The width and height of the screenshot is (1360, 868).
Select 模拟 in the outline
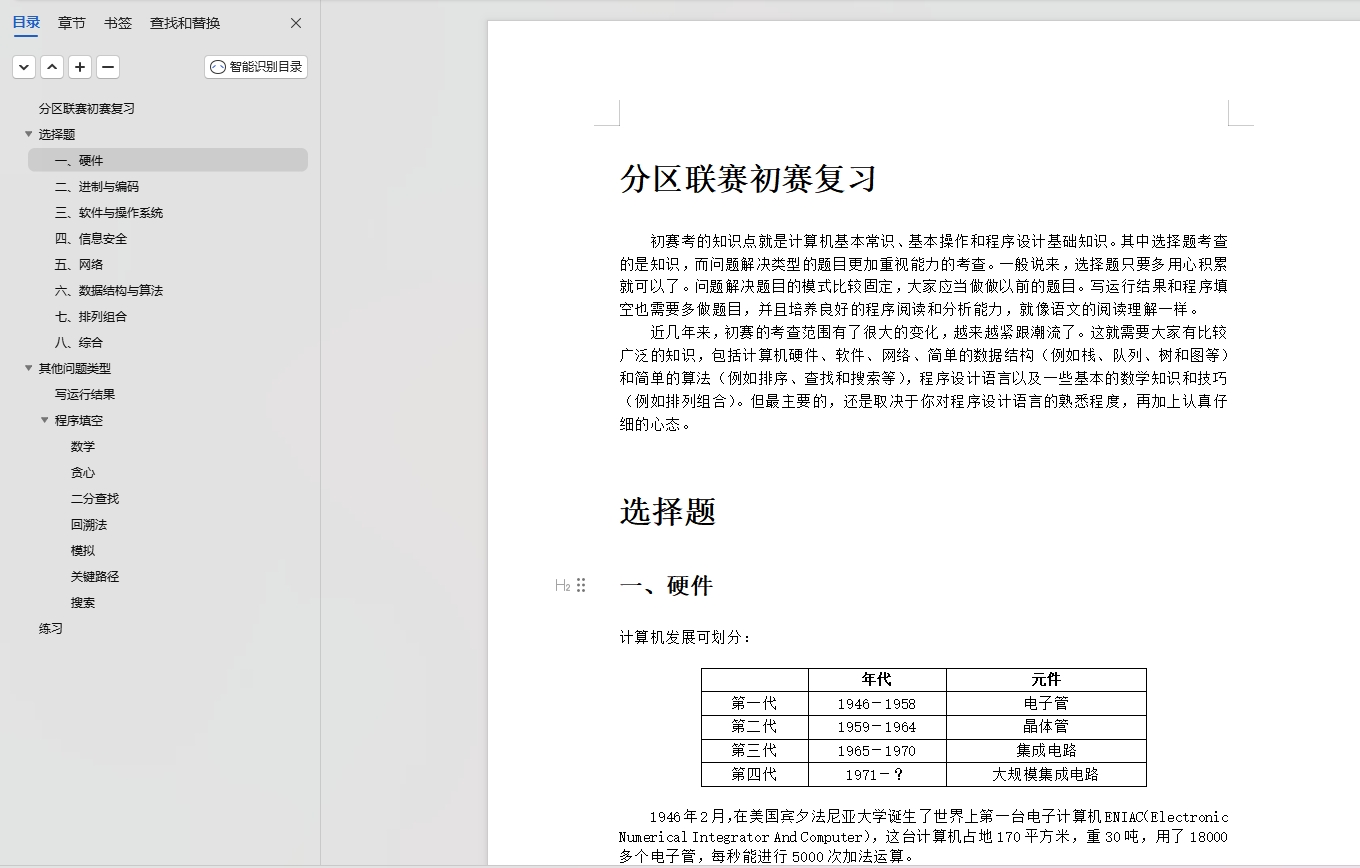(x=83, y=550)
